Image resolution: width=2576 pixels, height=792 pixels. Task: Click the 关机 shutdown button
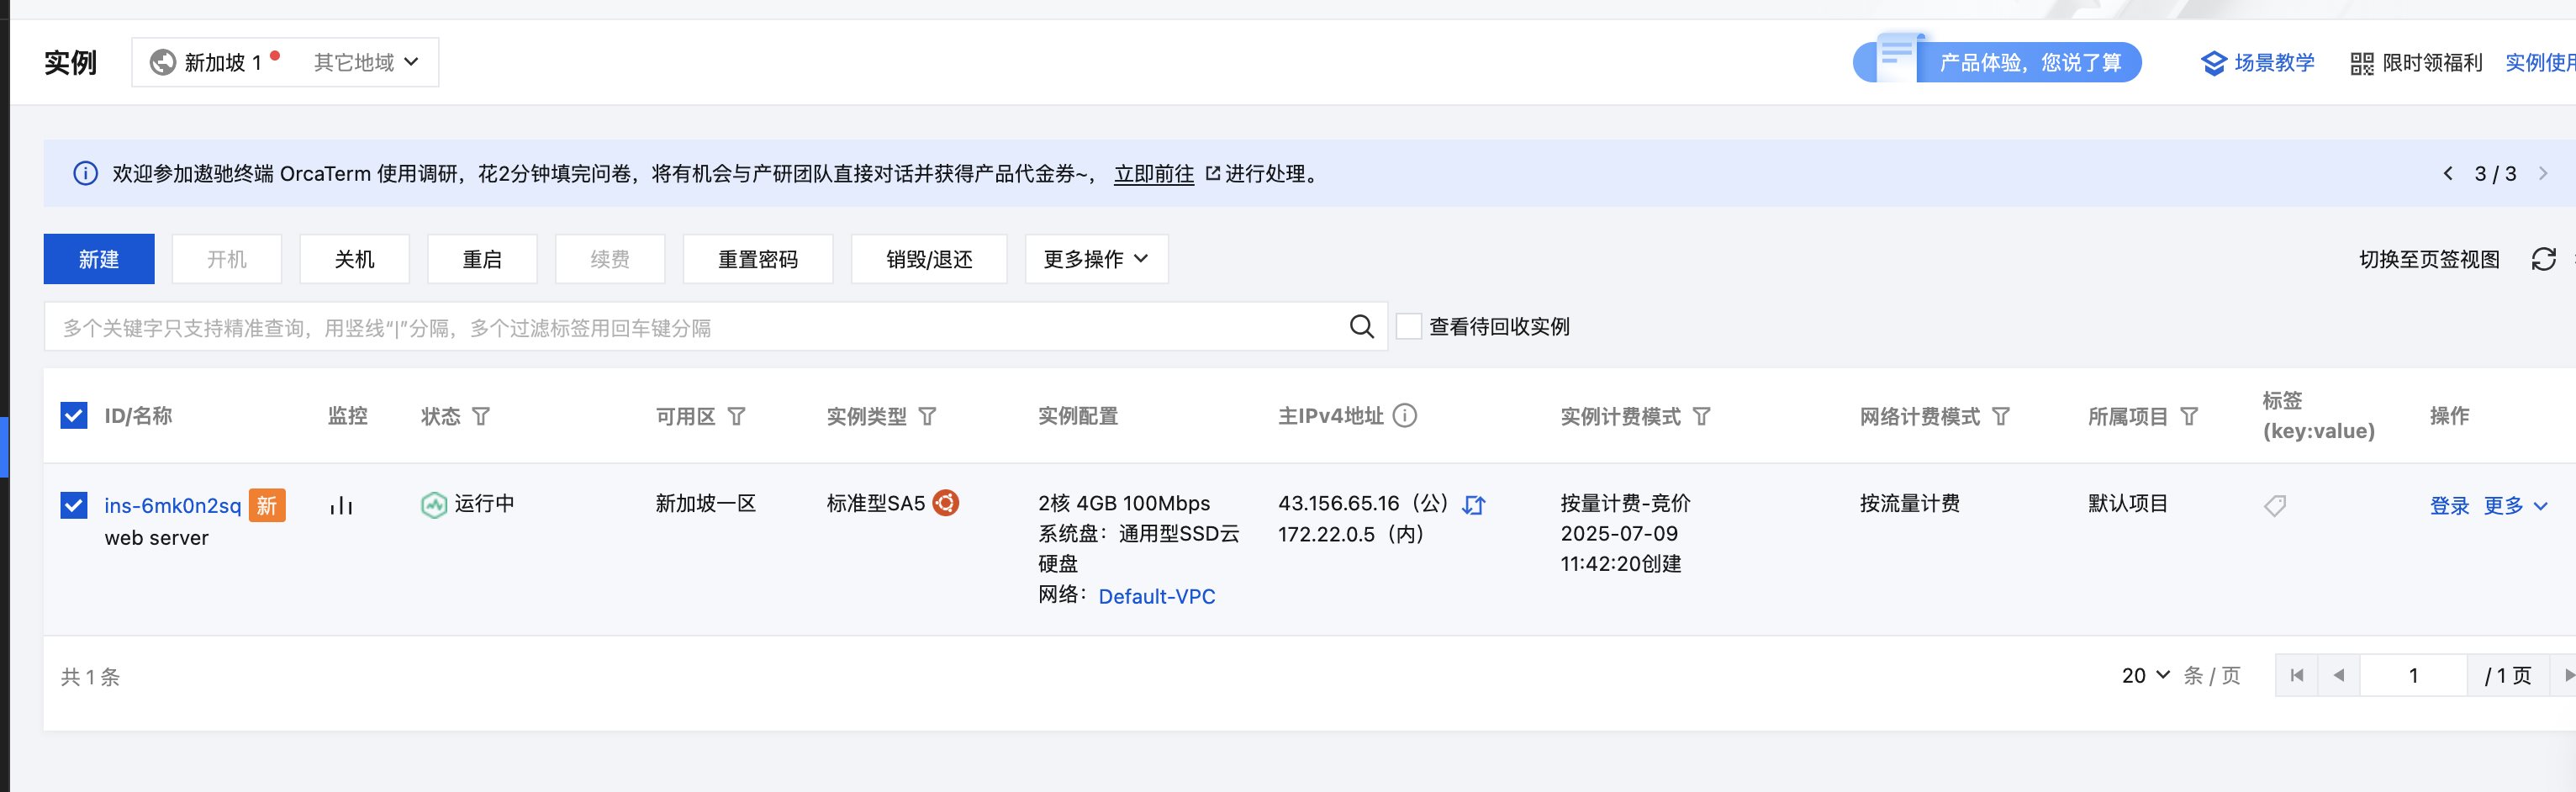pos(355,259)
